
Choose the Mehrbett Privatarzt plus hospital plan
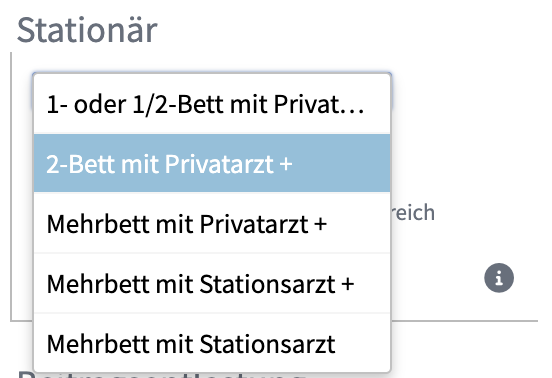212,223
